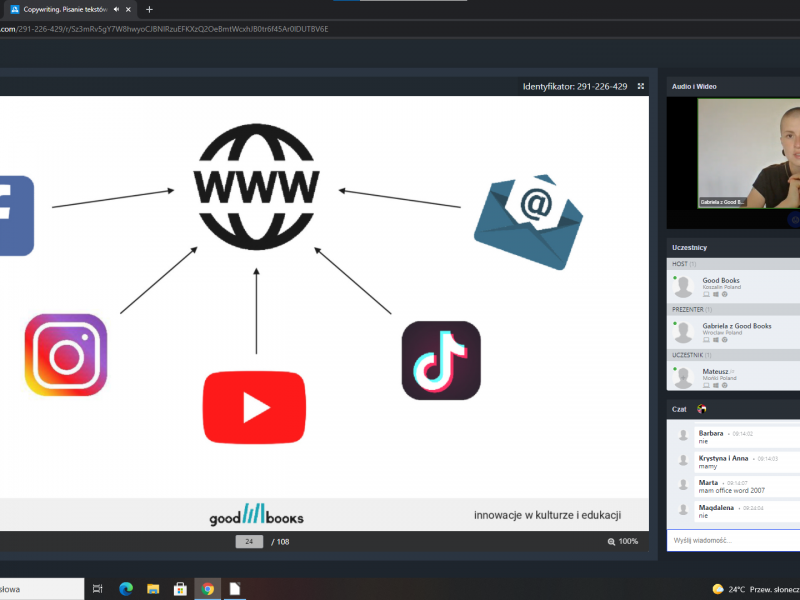
Task: Click Barbara's chat message 'nie'
Action: pyautogui.click(x=703, y=441)
